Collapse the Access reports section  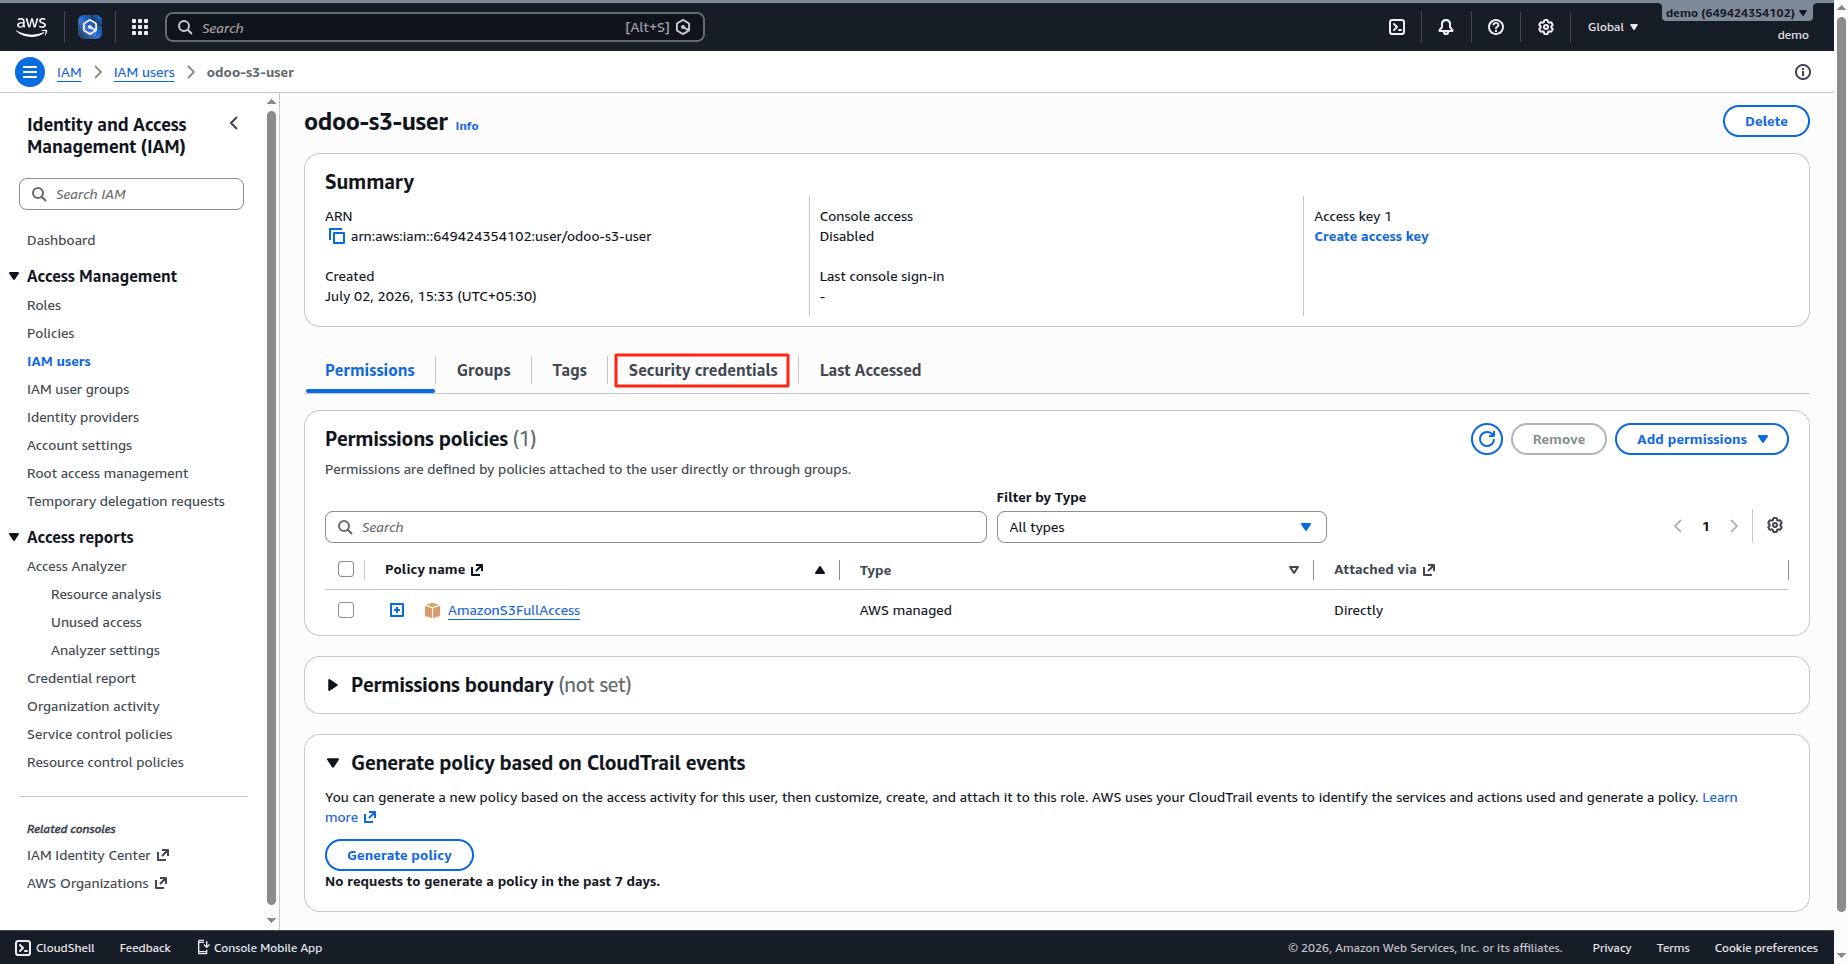(14, 537)
